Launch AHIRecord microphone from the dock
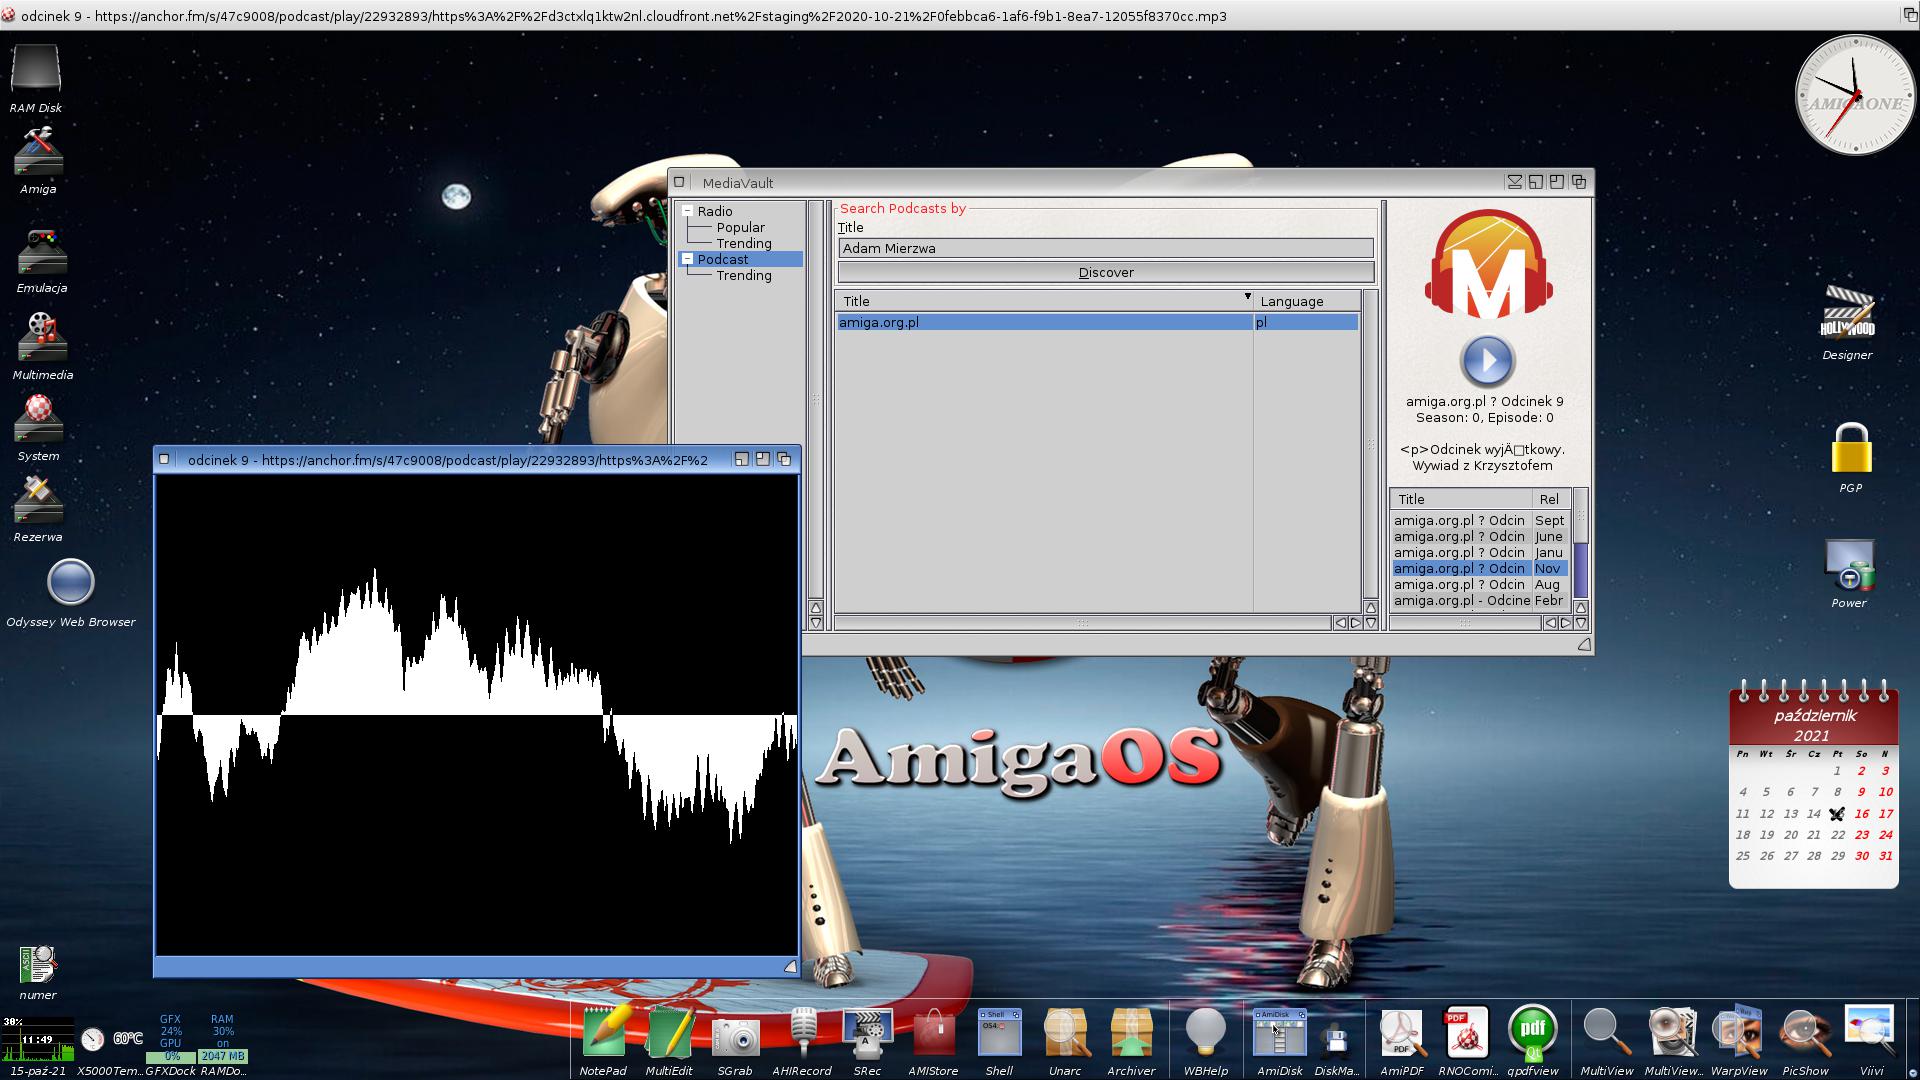Screen dimensions: 1920x1080 tap(802, 1033)
